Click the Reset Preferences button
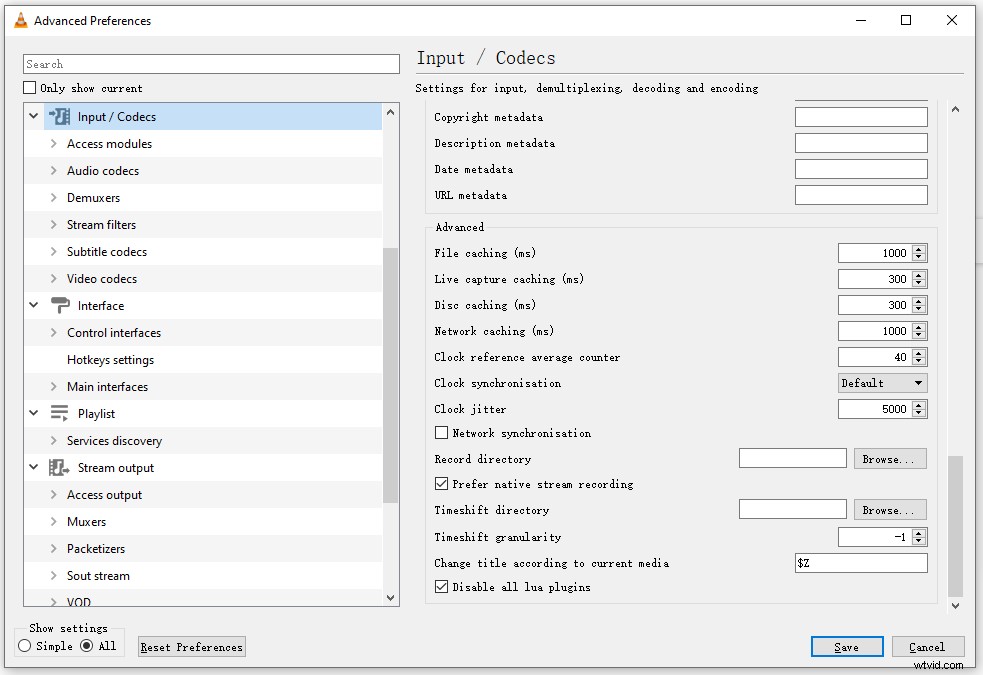Image resolution: width=983 pixels, height=675 pixels. (191, 647)
